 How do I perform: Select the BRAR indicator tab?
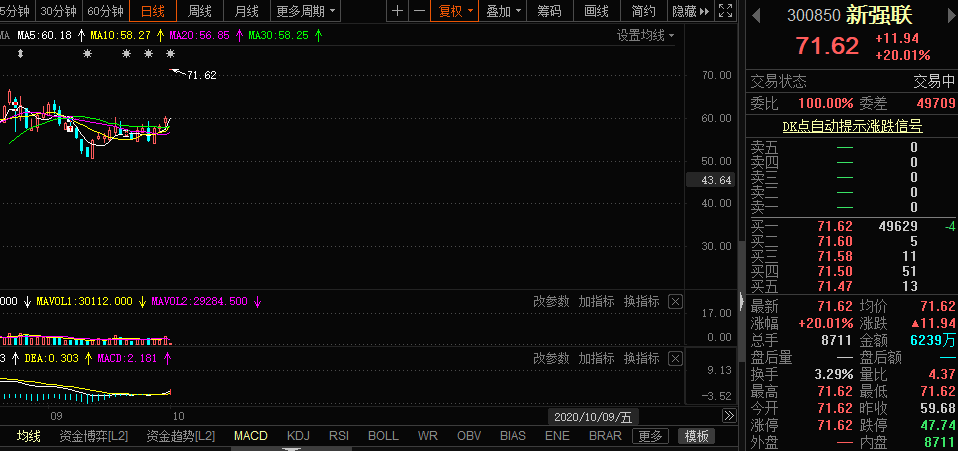pyautogui.click(x=605, y=436)
